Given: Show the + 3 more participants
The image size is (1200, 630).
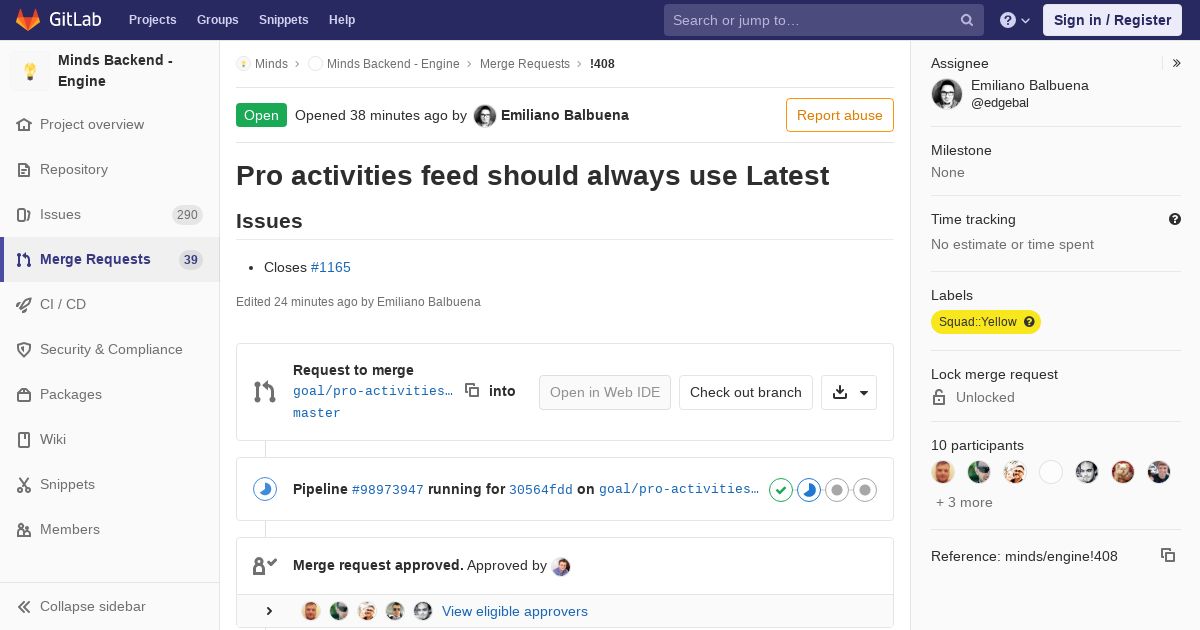Looking at the screenshot, I should 964,502.
